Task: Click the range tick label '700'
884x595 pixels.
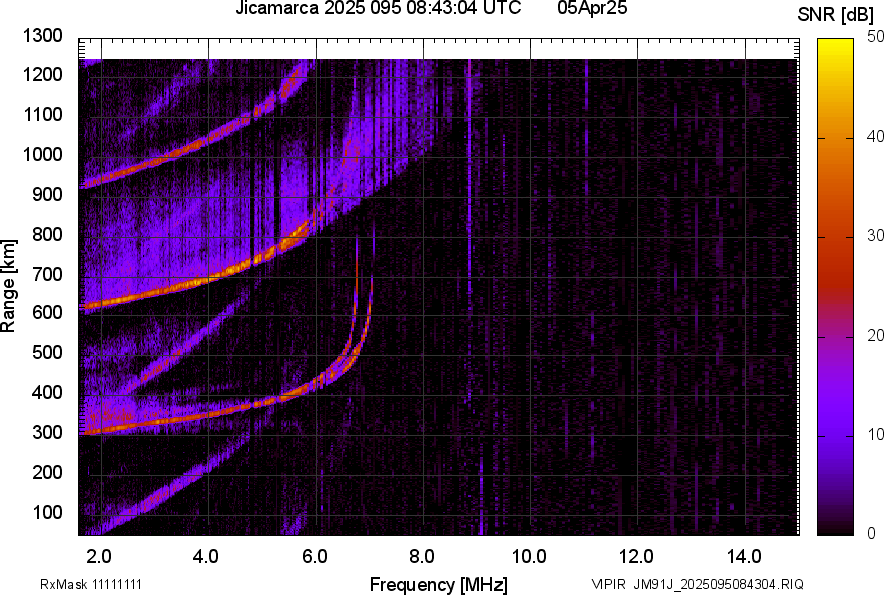Action: (x=47, y=274)
